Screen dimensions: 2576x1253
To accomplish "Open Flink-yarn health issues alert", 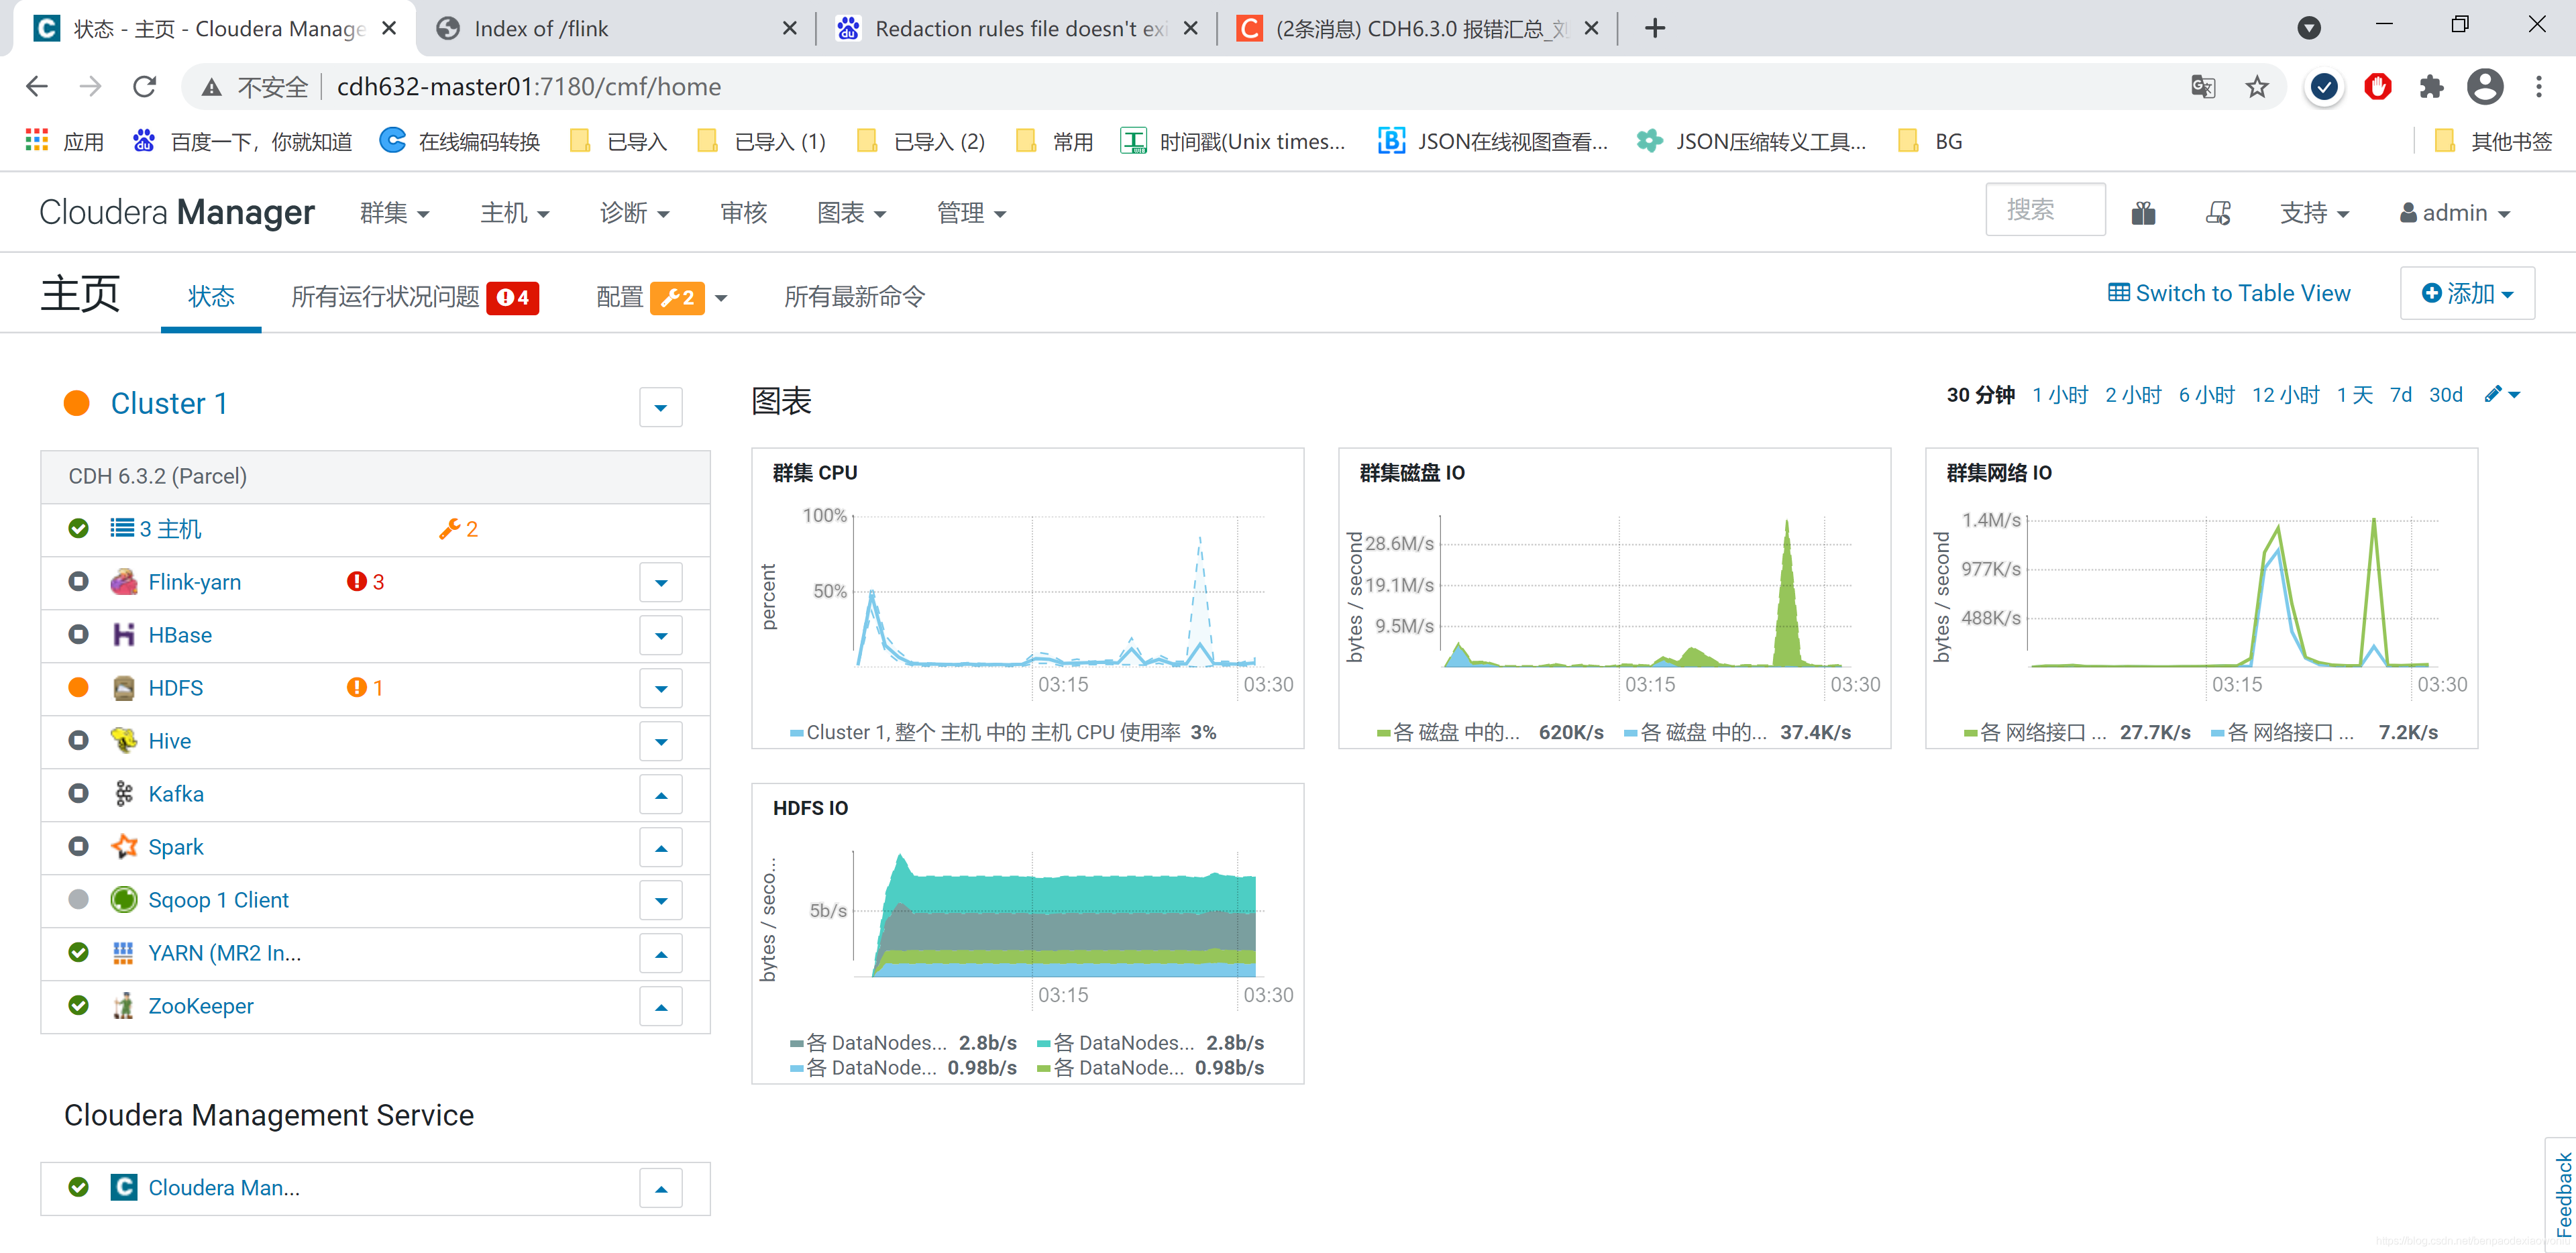I will coord(365,582).
